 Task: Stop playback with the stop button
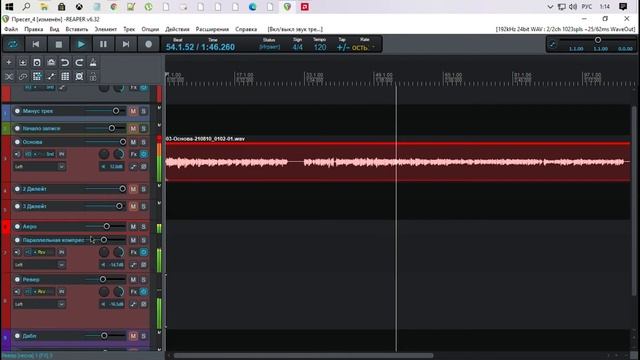tap(59, 44)
